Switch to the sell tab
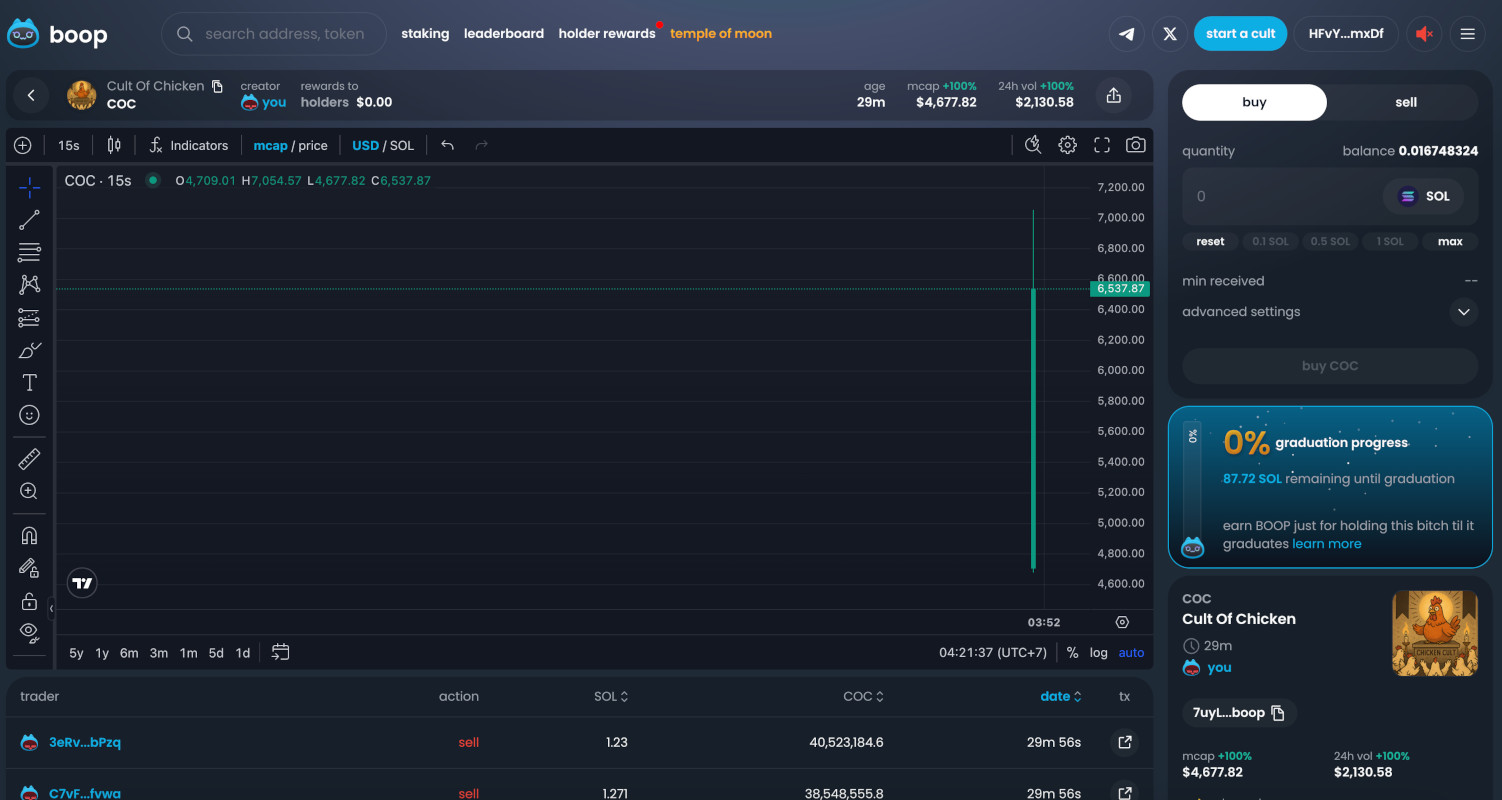This screenshot has height=800, width=1502. click(1405, 102)
